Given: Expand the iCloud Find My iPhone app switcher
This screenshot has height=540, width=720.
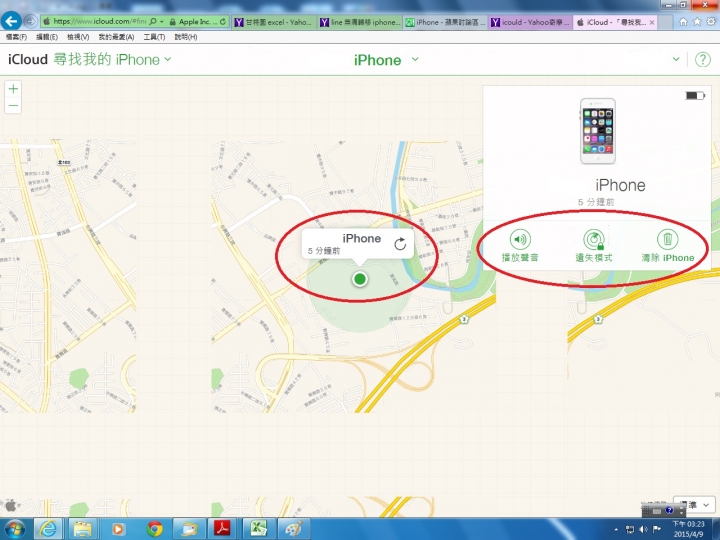Looking at the screenshot, I should (x=168, y=59).
